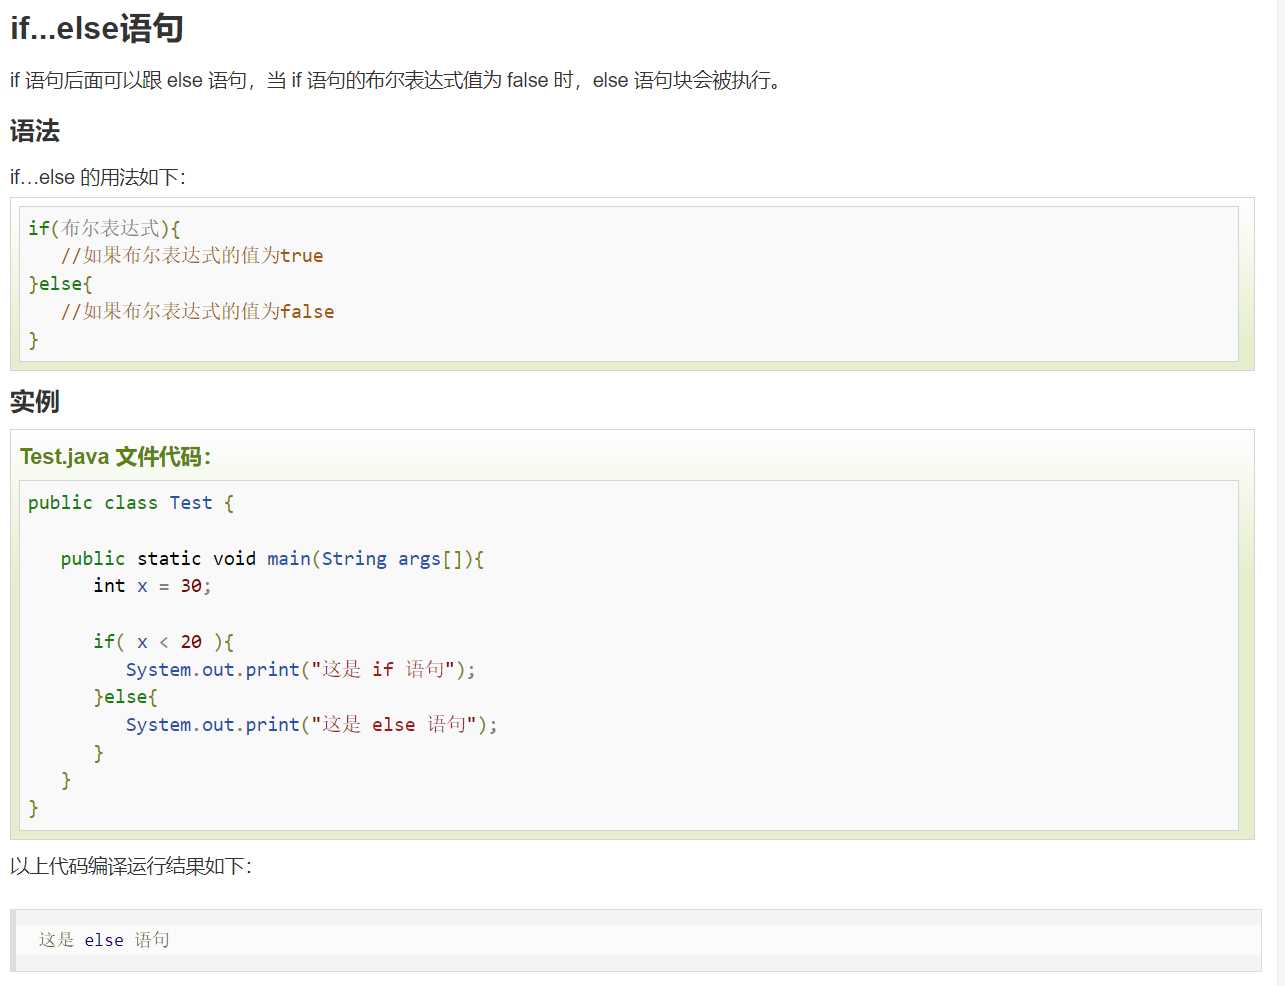Click the "语法" section heading
Image resolution: width=1285 pixels, height=986 pixels.
(x=35, y=131)
